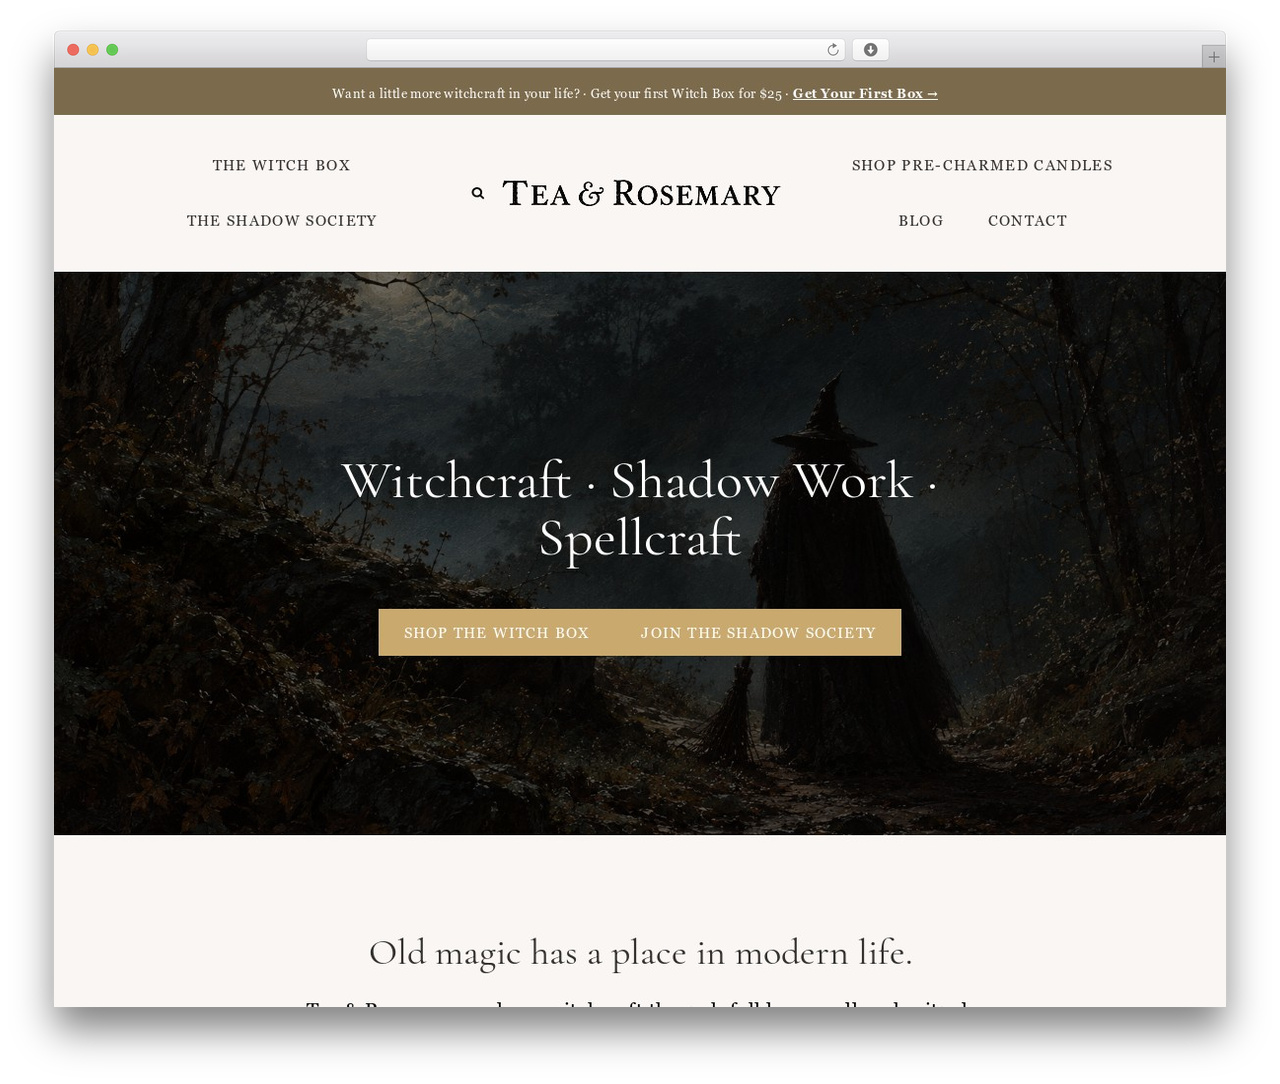Reload page with the refresh icon
The width and height of the screenshot is (1280, 1084).
(x=833, y=50)
